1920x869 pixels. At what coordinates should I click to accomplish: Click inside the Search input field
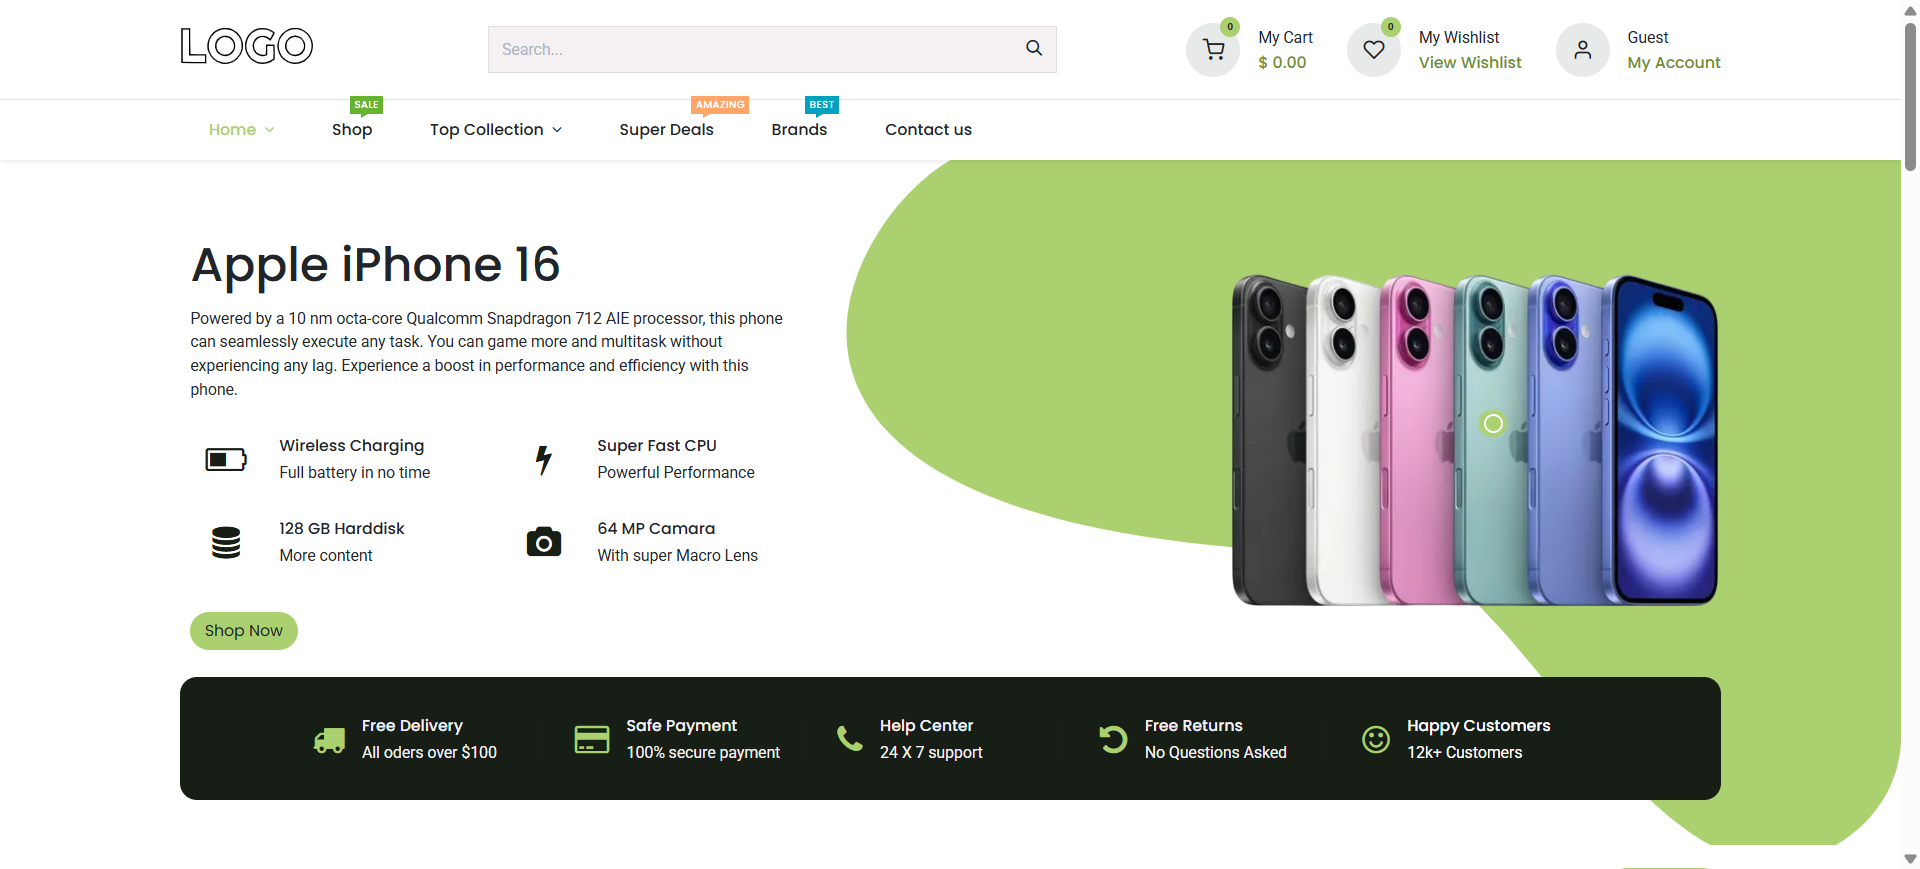[x=755, y=49]
